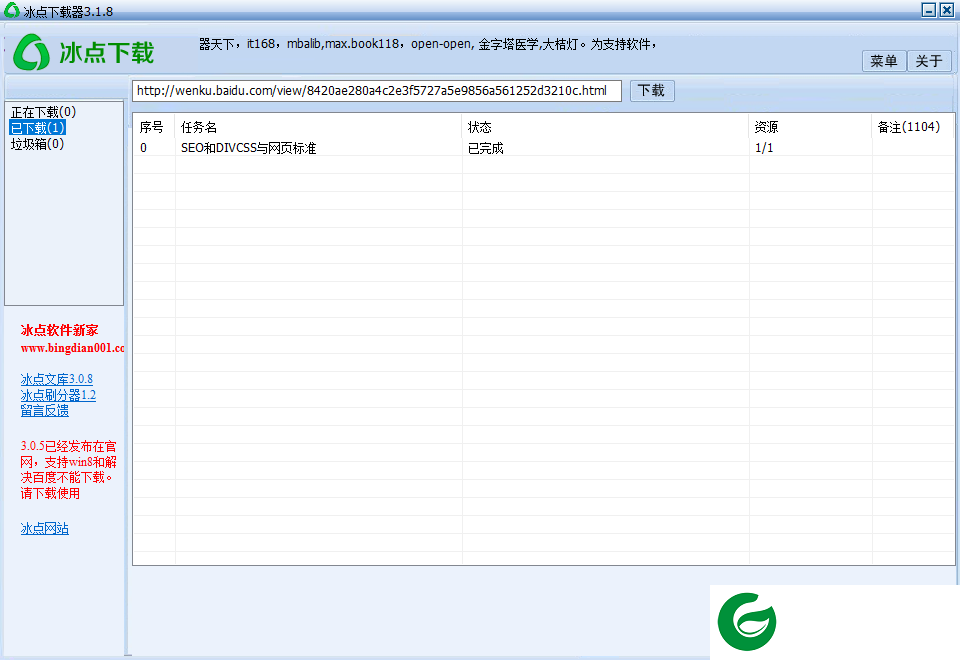This screenshot has width=960, height=660.
Task: Close the 冰点下载器 window
Action: (947, 10)
